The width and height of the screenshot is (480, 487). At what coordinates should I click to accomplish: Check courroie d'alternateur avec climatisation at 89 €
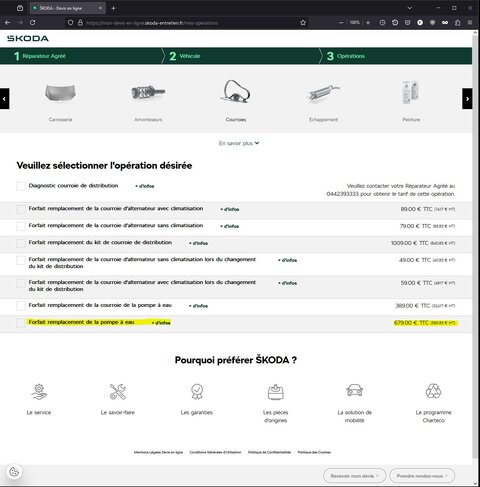coord(21,209)
